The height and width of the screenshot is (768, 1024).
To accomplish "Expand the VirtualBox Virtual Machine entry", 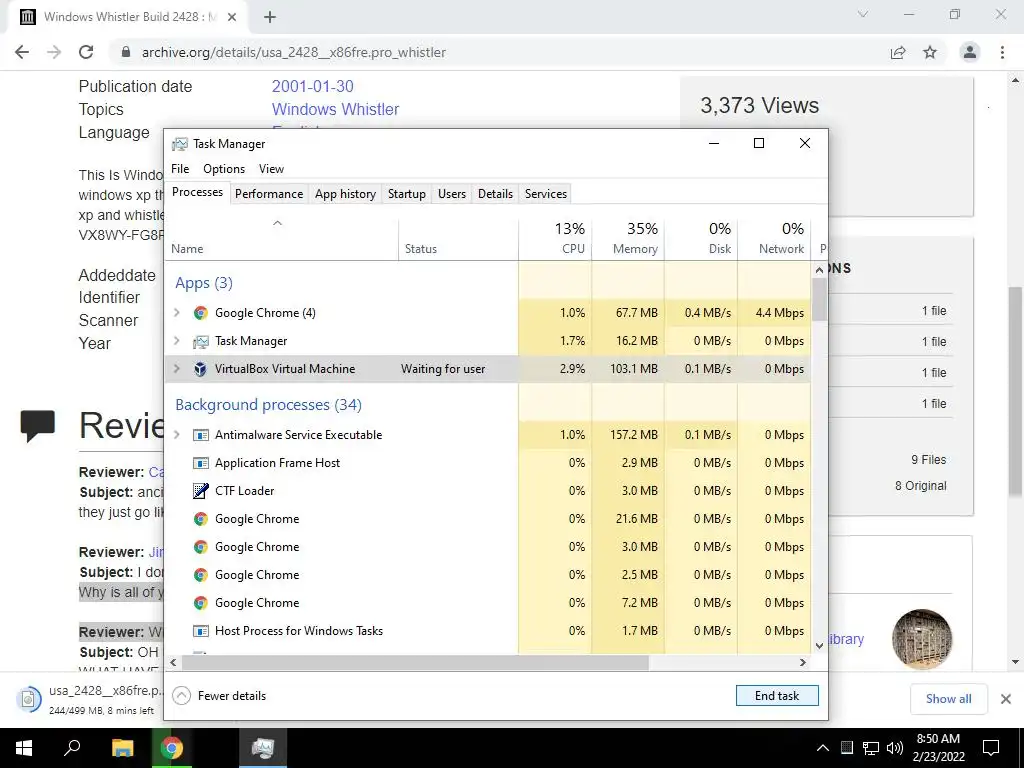I will (176, 369).
